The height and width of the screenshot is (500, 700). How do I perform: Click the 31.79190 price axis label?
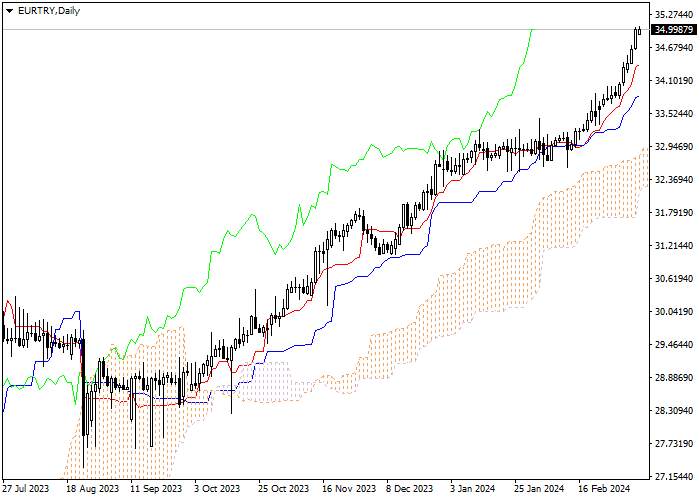click(674, 213)
